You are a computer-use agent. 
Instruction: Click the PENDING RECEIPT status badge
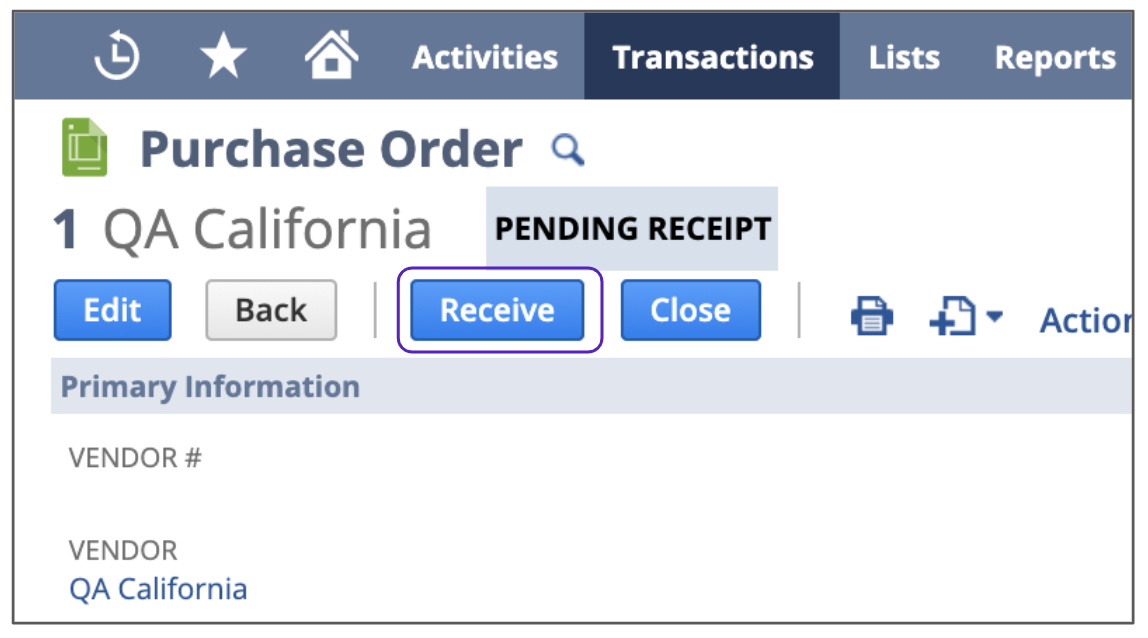click(632, 229)
